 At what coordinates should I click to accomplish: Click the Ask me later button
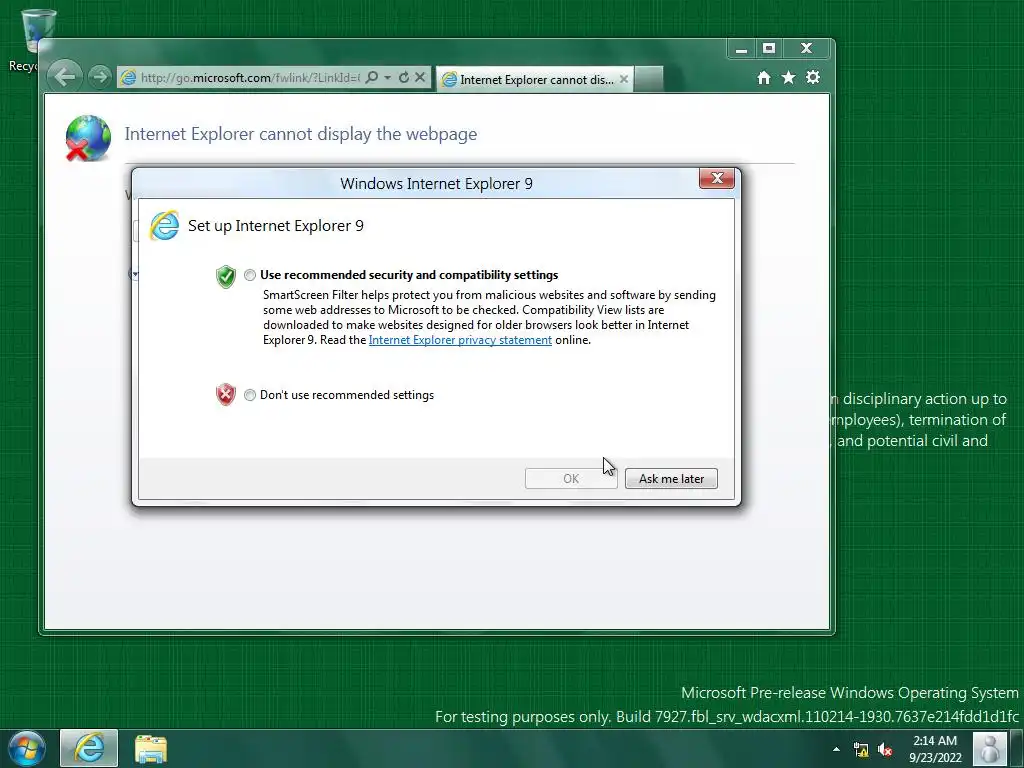pos(671,479)
